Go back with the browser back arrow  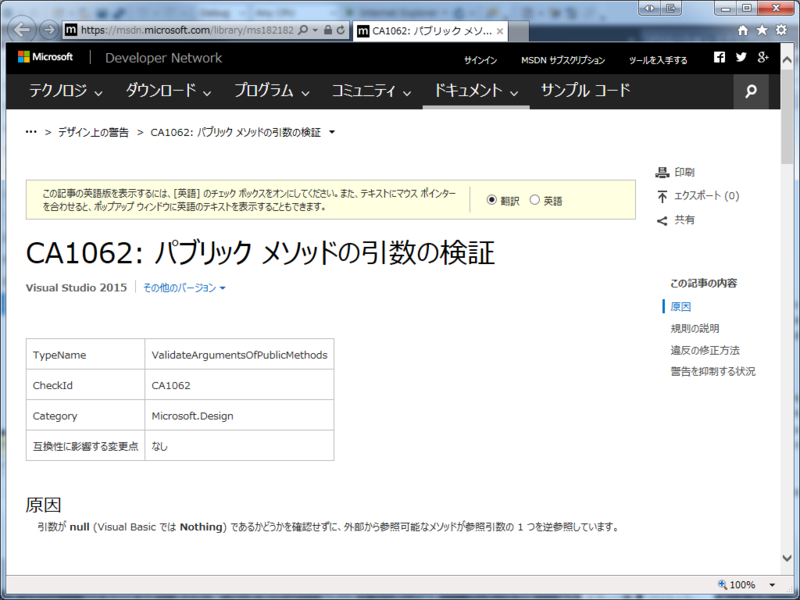click(21, 30)
